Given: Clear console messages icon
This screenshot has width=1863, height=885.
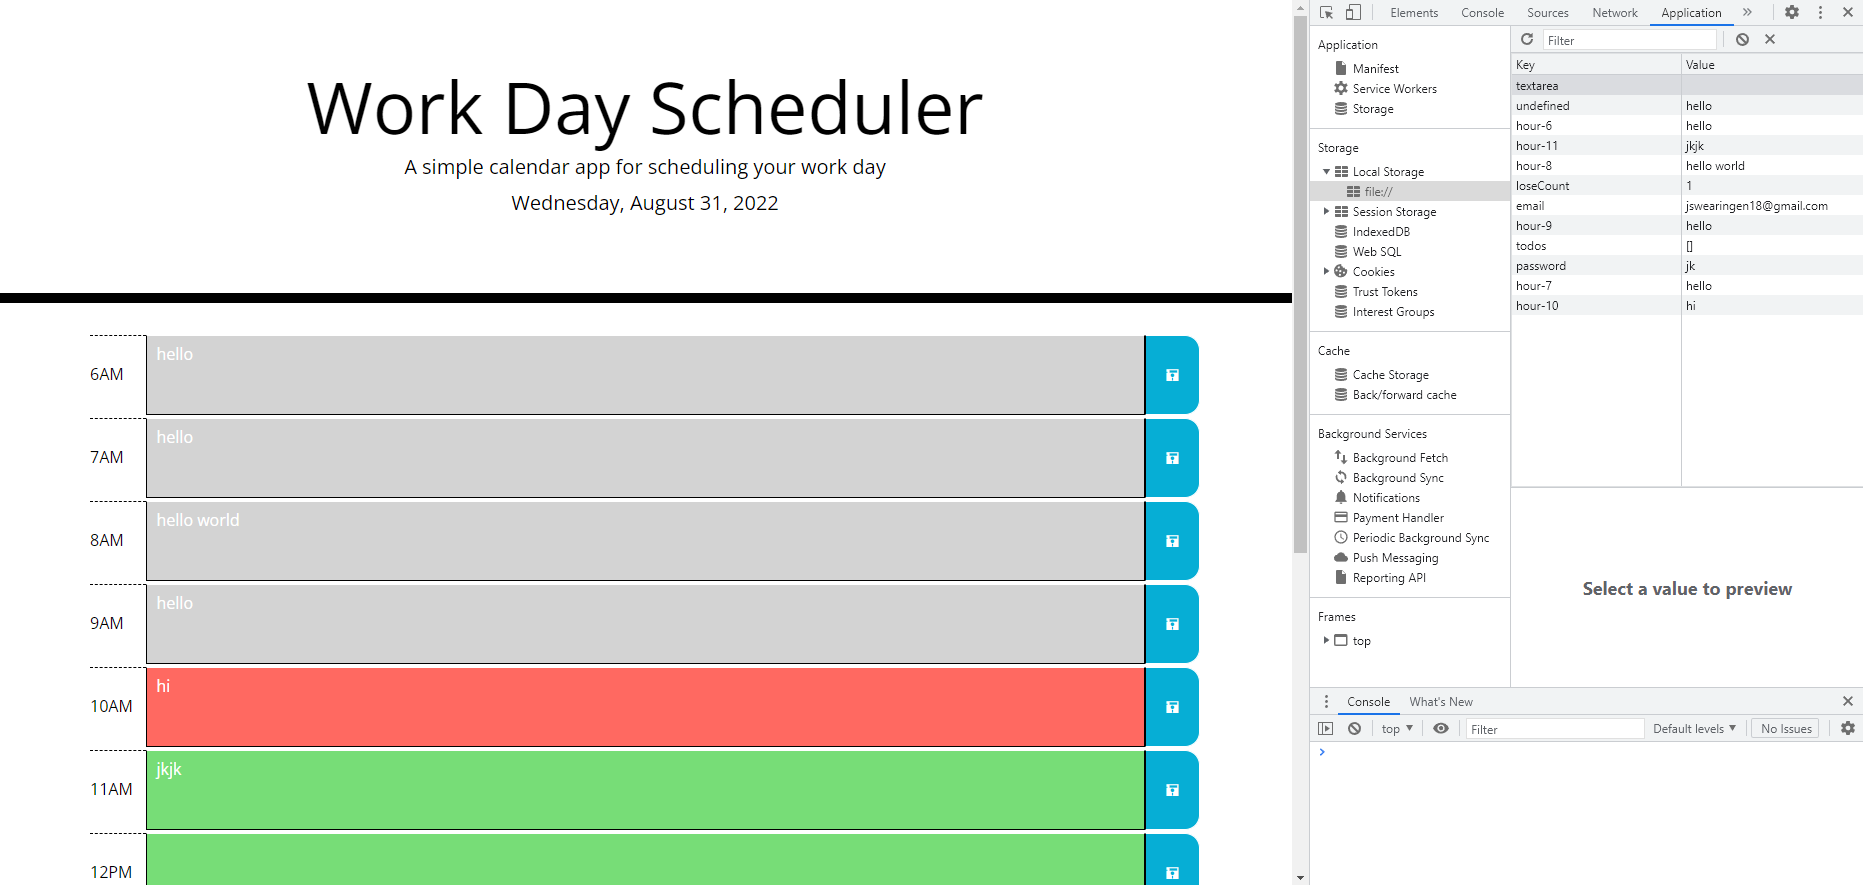Looking at the screenshot, I should pyautogui.click(x=1355, y=728).
